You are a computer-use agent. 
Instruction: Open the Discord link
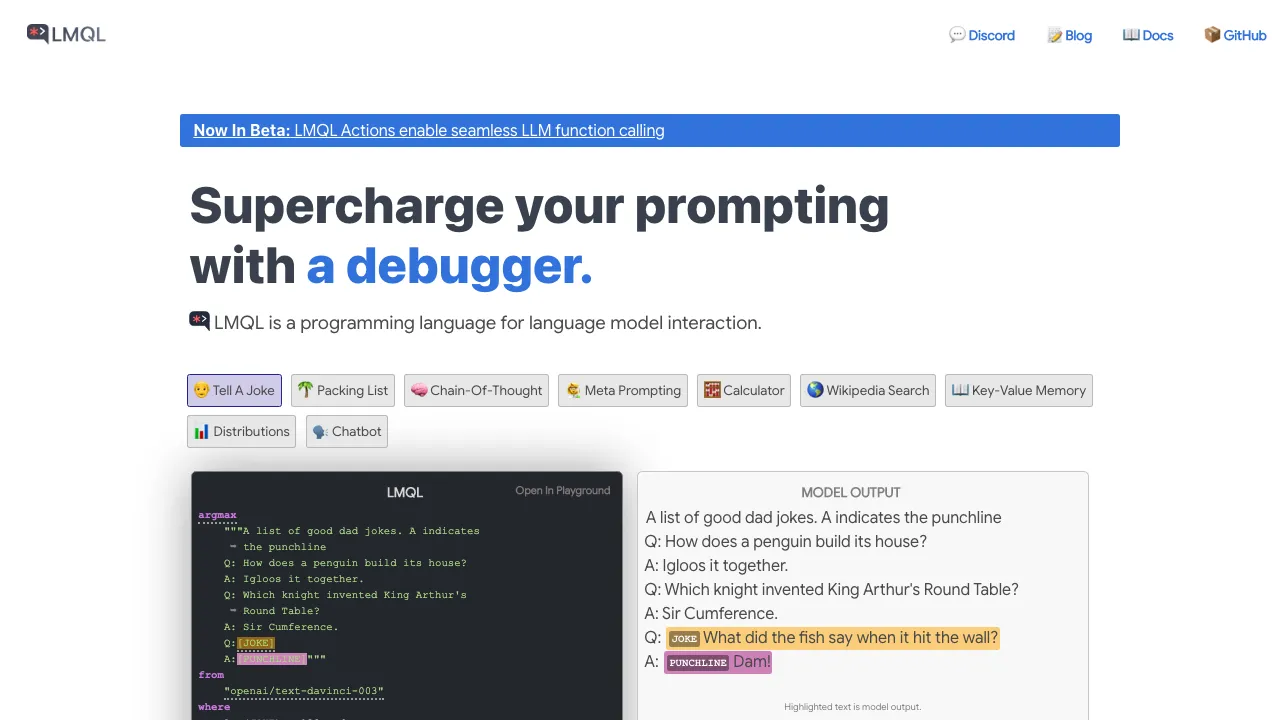[x=982, y=35]
